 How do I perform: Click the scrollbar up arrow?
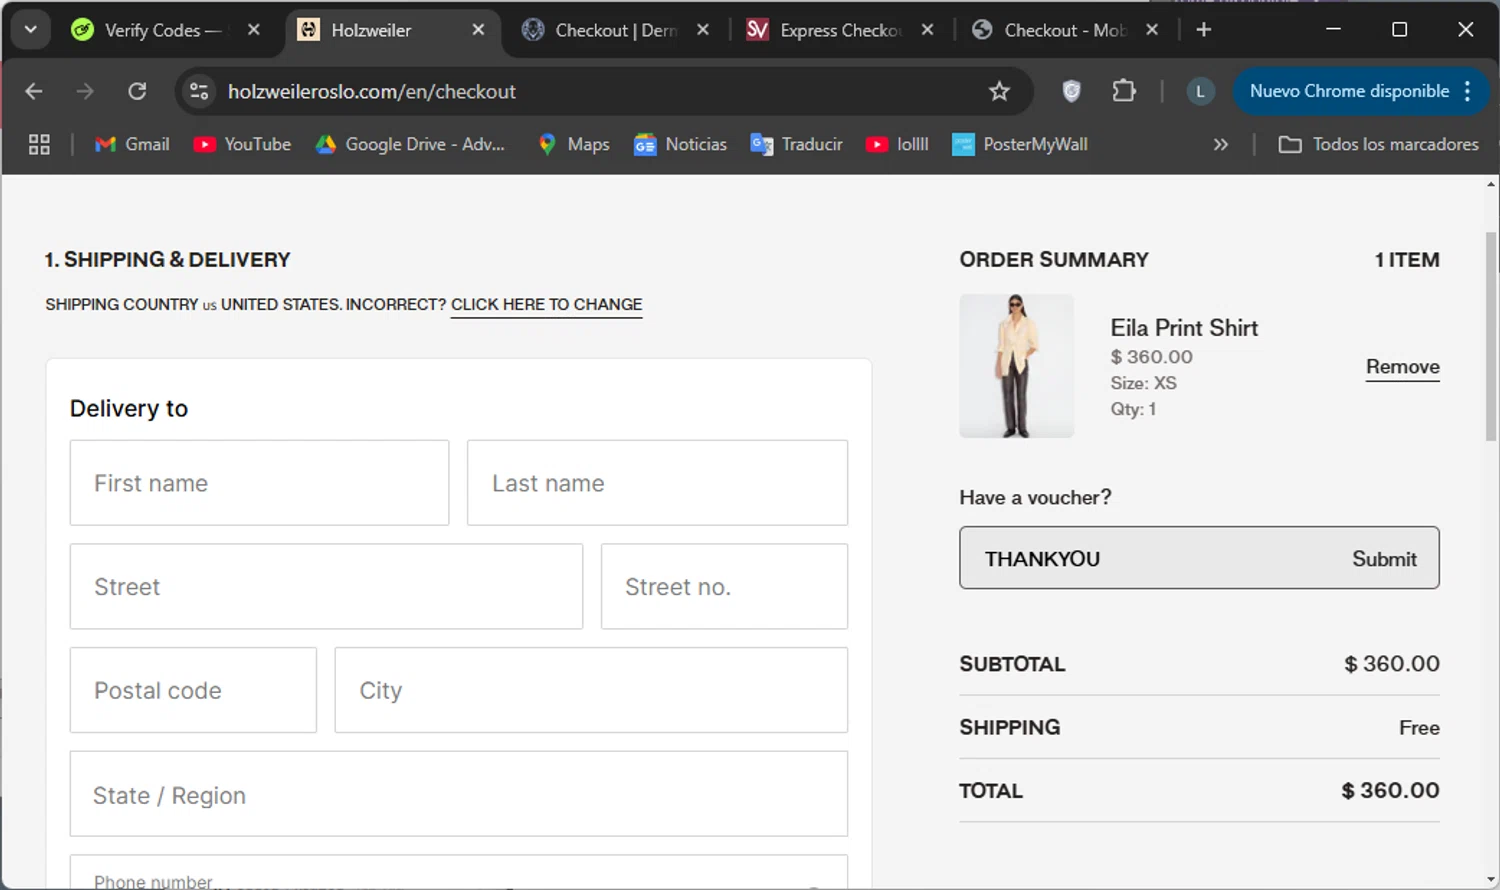click(1491, 185)
